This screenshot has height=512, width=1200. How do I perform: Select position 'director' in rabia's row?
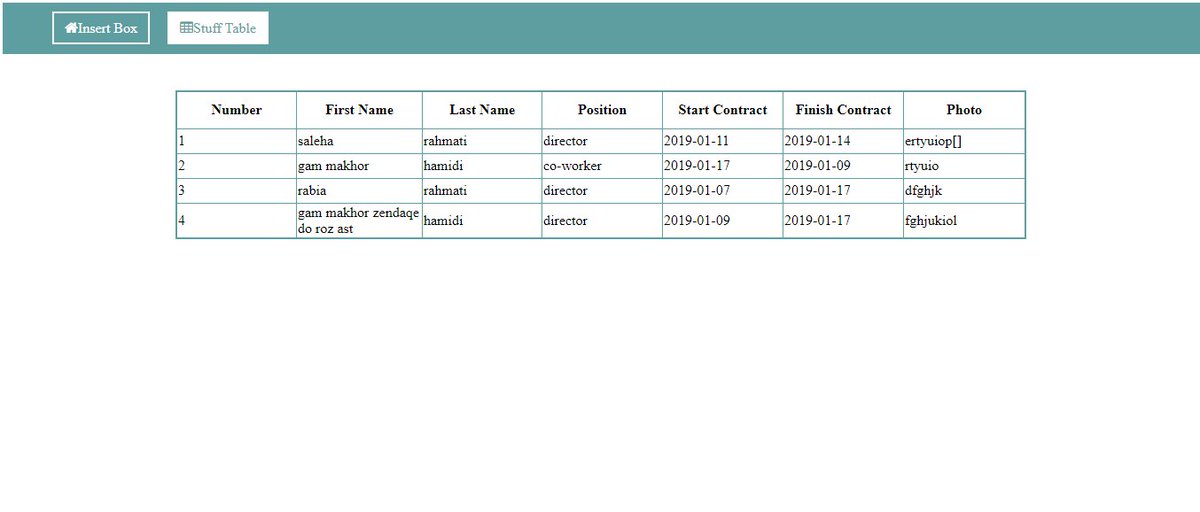(602, 190)
